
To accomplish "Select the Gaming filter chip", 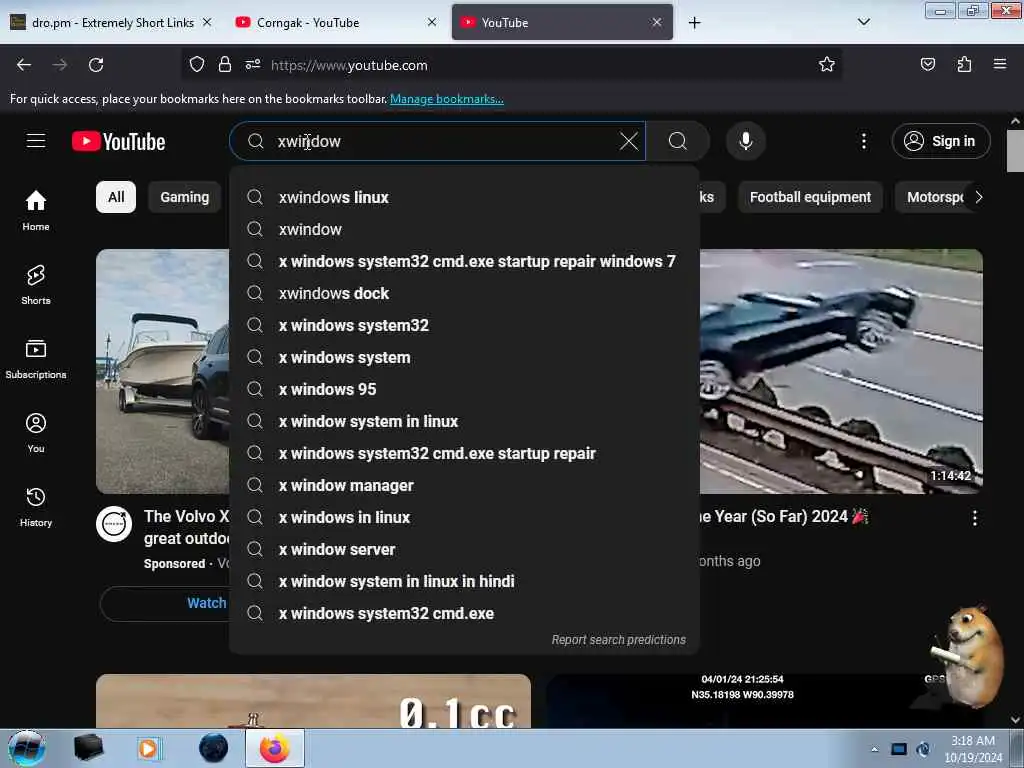I will [x=185, y=197].
